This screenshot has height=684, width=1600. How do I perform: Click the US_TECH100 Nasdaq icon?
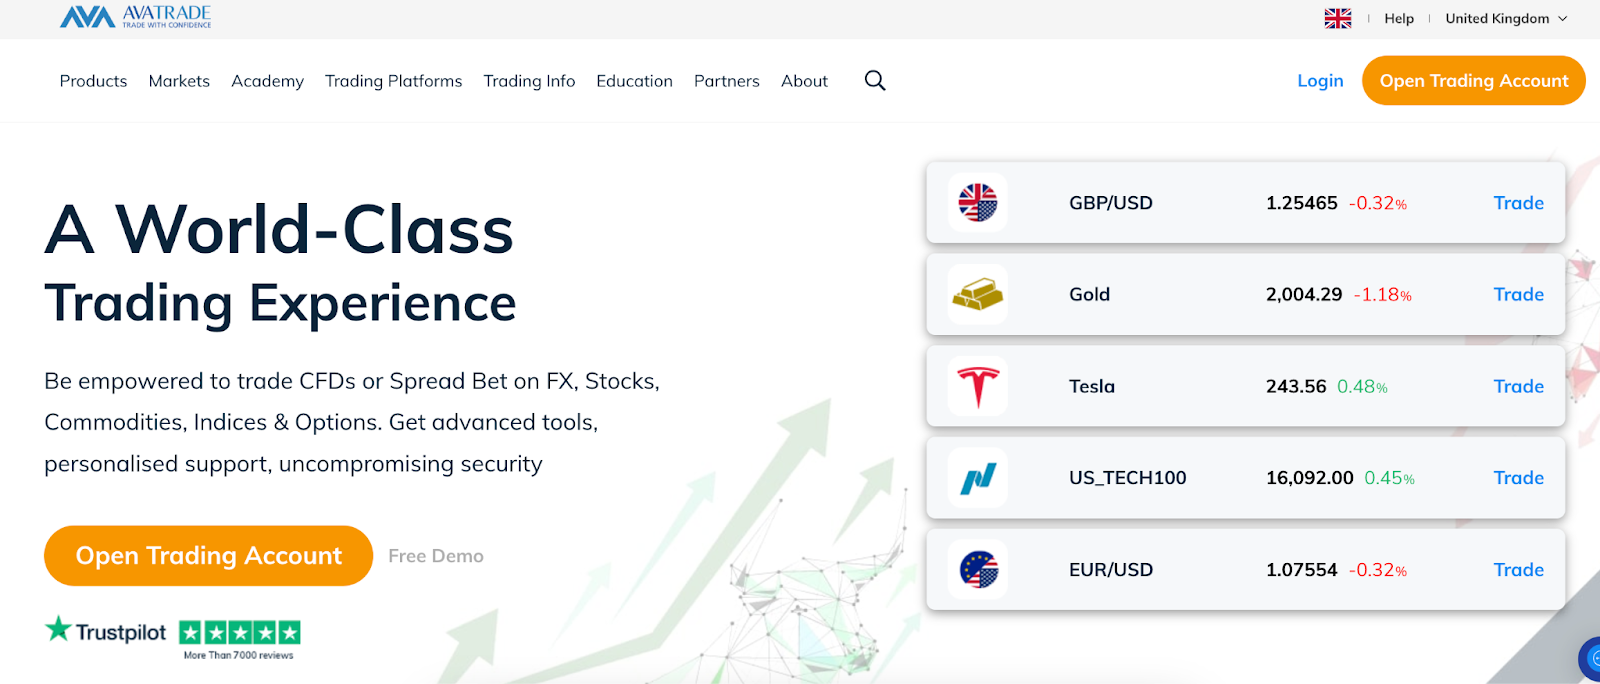point(978,479)
